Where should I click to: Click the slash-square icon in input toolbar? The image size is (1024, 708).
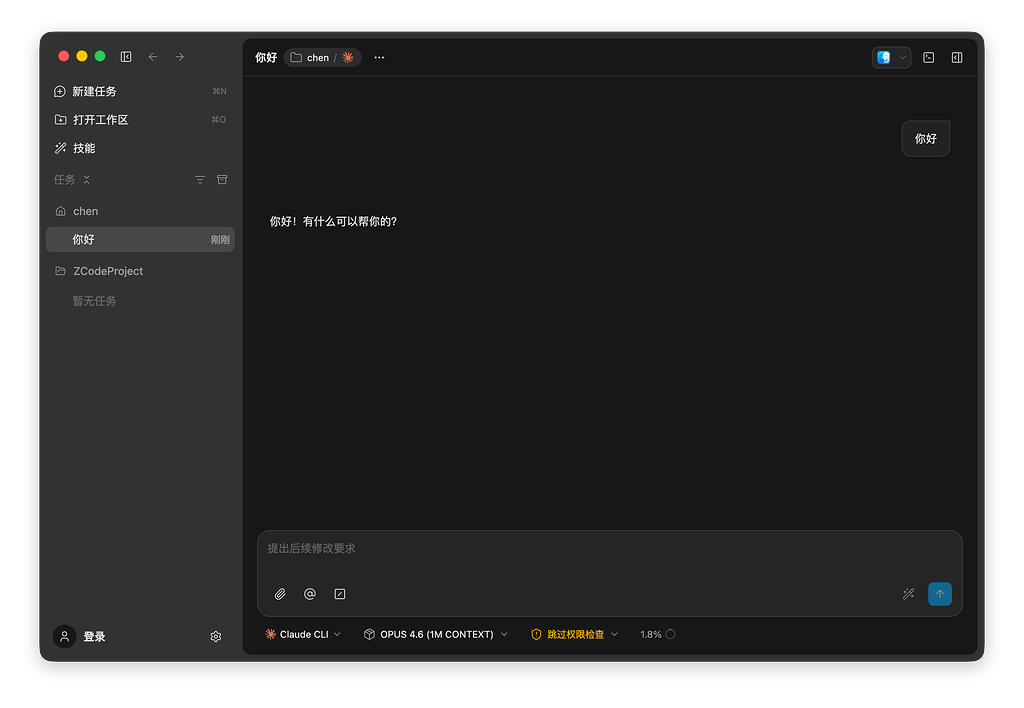click(340, 594)
